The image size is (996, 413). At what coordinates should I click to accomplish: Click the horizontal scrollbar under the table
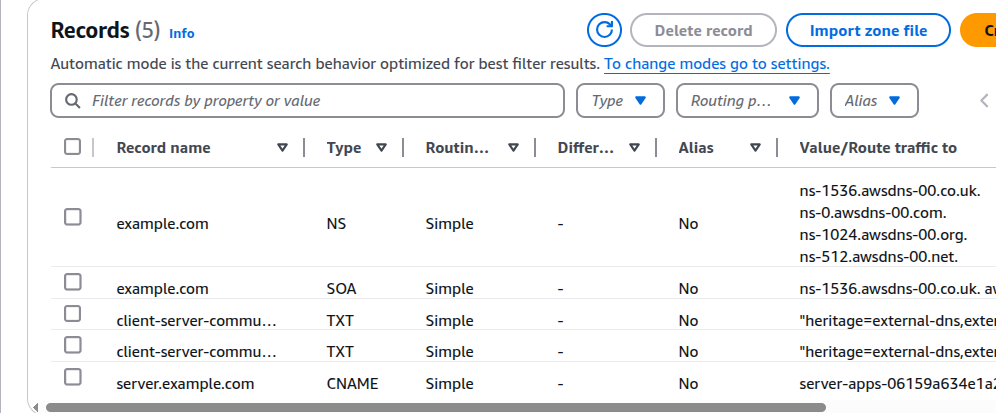[435, 407]
